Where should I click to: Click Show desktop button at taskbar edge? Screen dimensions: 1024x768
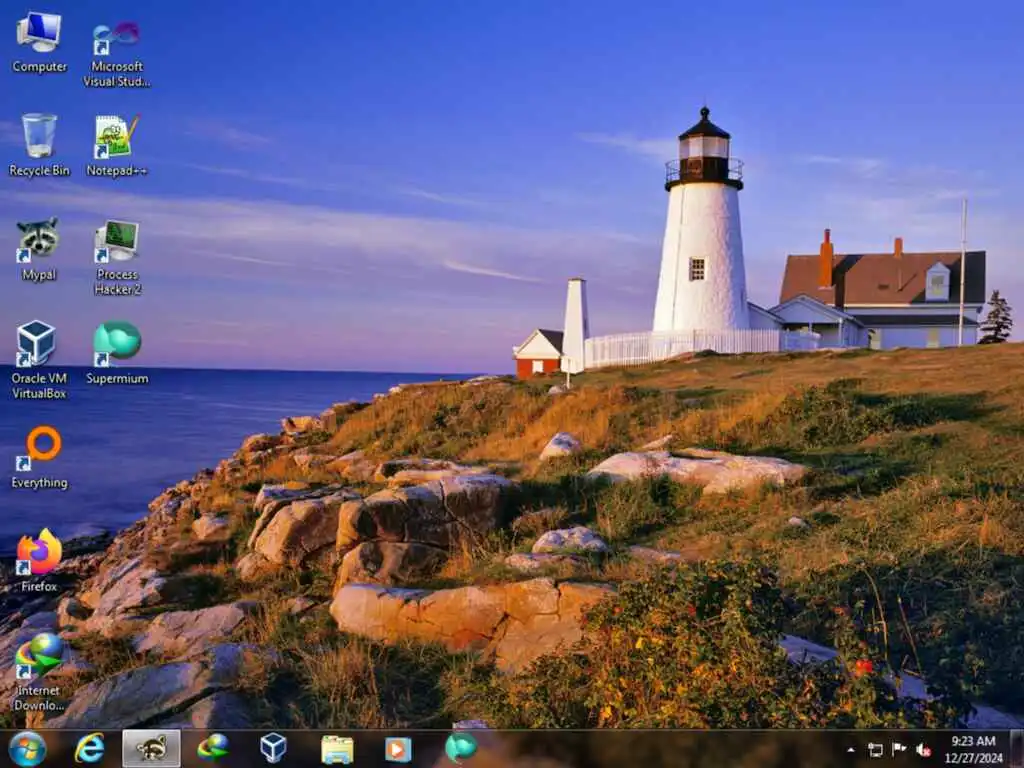pyautogui.click(x=1017, y=749)
